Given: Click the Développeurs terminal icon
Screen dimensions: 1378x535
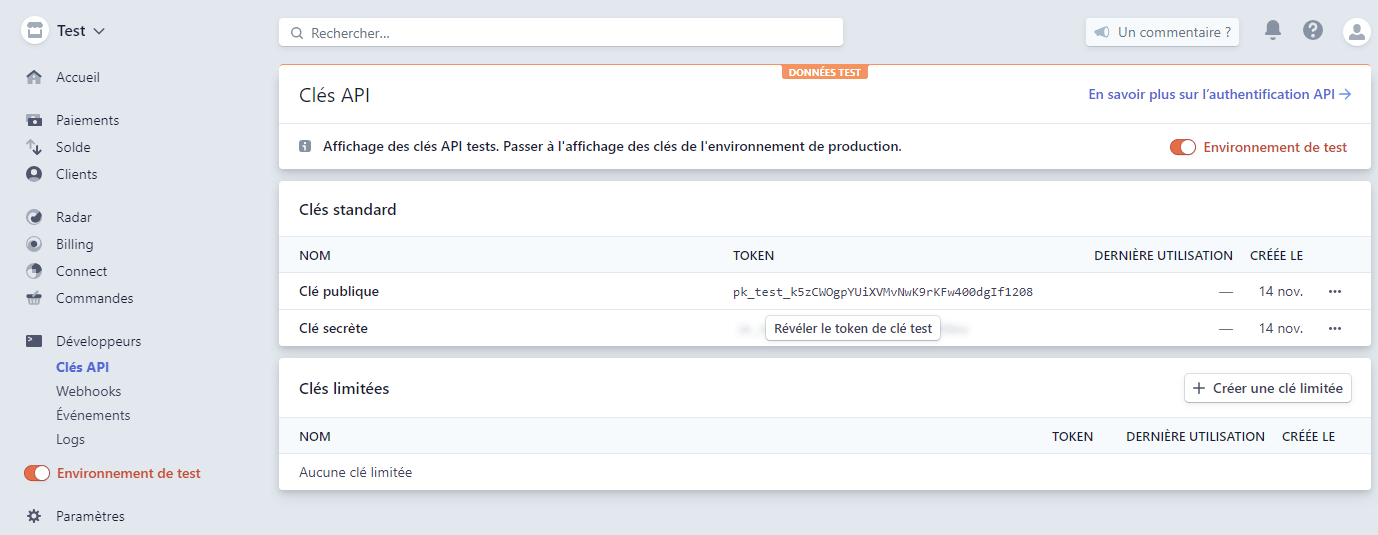Looking at the screenshot, I should 34,341.
